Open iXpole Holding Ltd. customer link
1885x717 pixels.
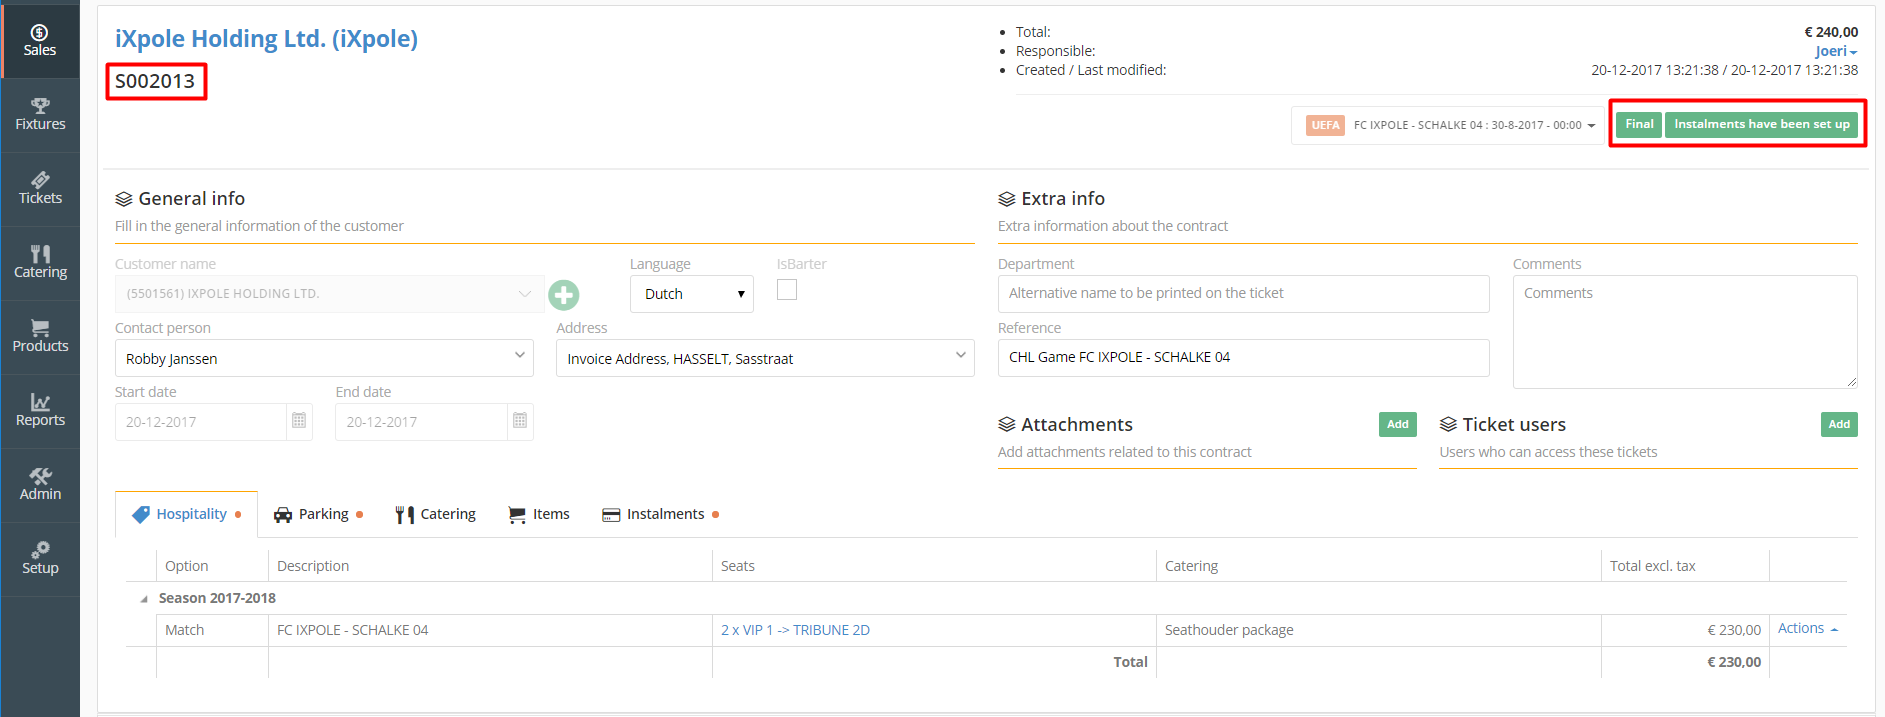266,39
